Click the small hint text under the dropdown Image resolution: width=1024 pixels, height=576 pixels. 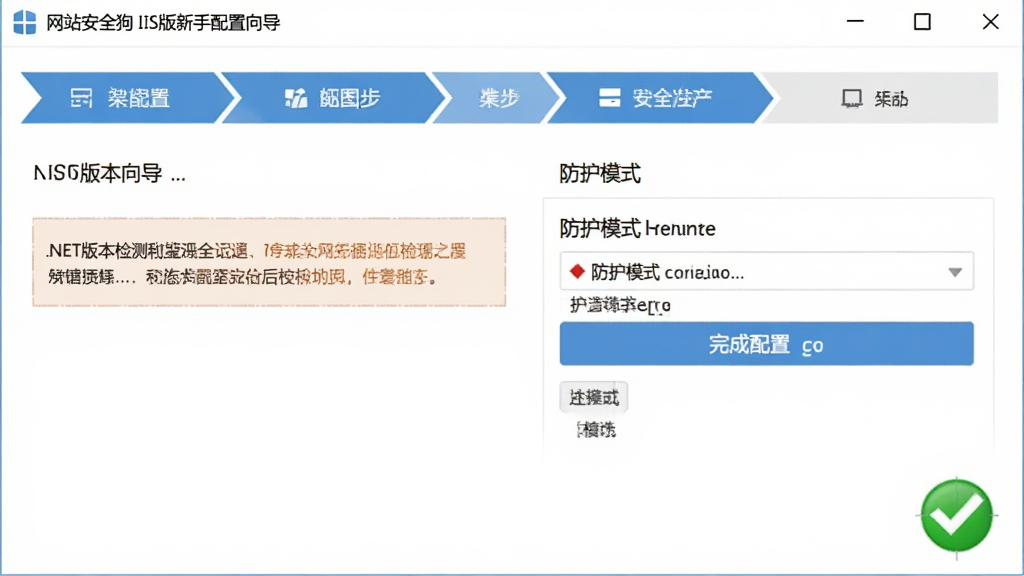pos(620,305)
